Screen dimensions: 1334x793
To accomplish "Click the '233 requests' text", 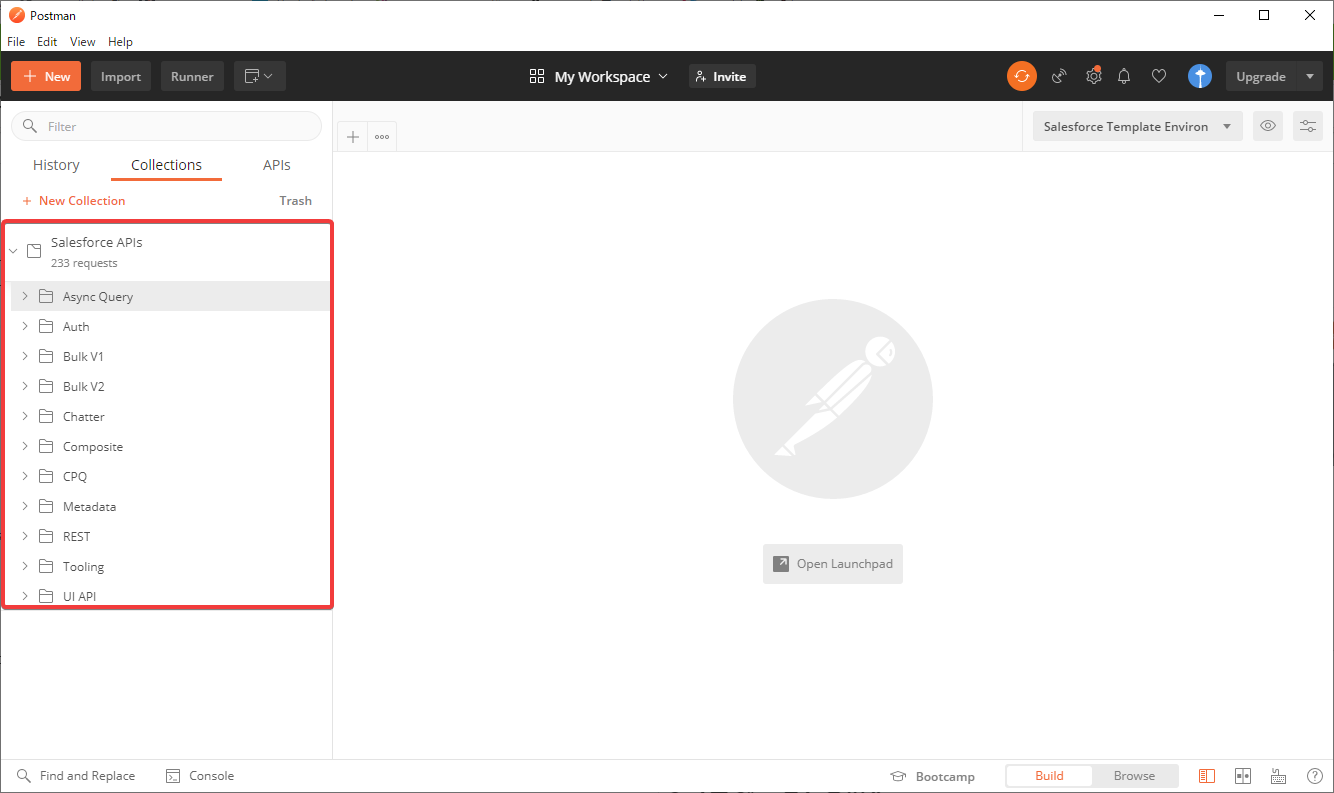I will point(84,263).
